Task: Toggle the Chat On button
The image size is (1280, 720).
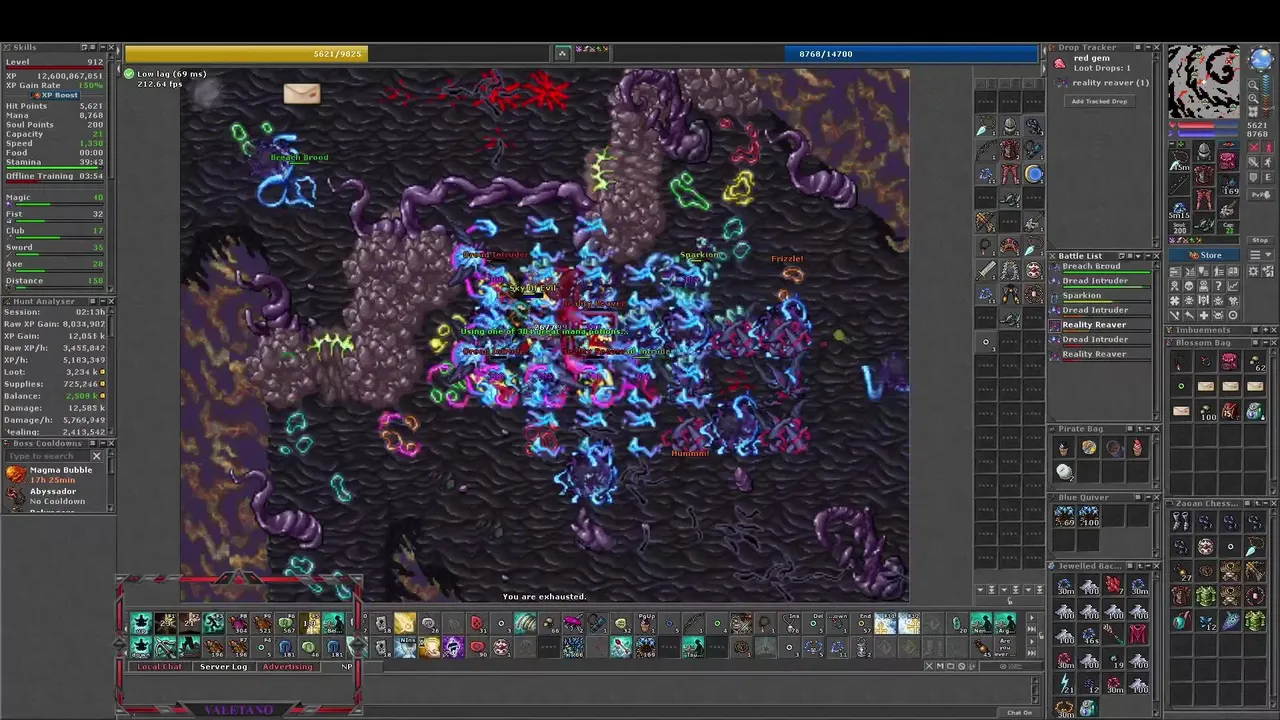Action: point(1020,712)
